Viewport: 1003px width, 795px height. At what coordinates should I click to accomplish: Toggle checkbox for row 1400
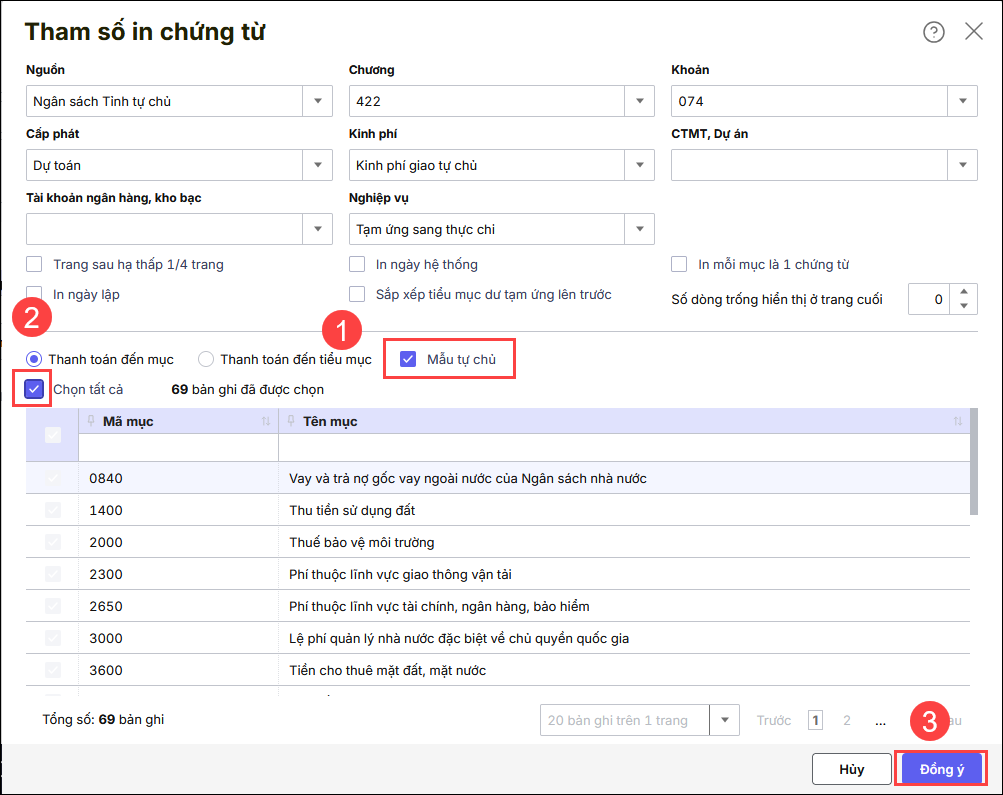[53, 510]
